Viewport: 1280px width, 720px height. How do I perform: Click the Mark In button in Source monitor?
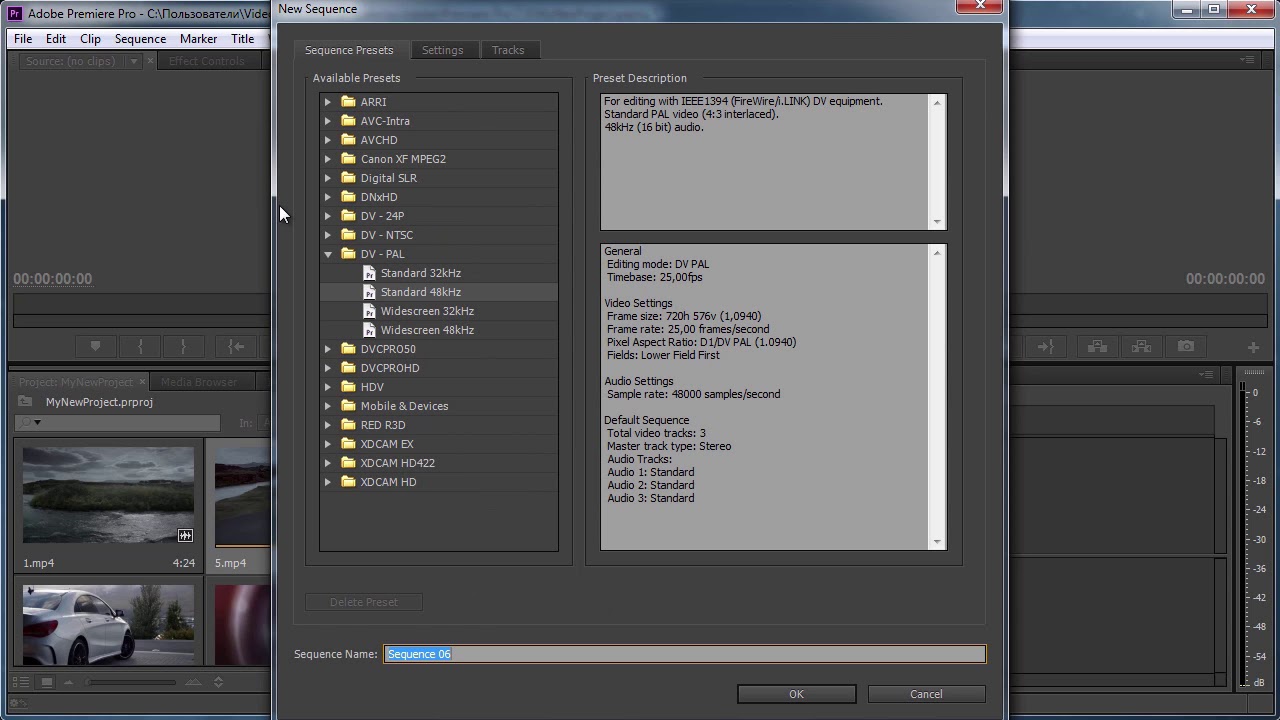[140, 347]
